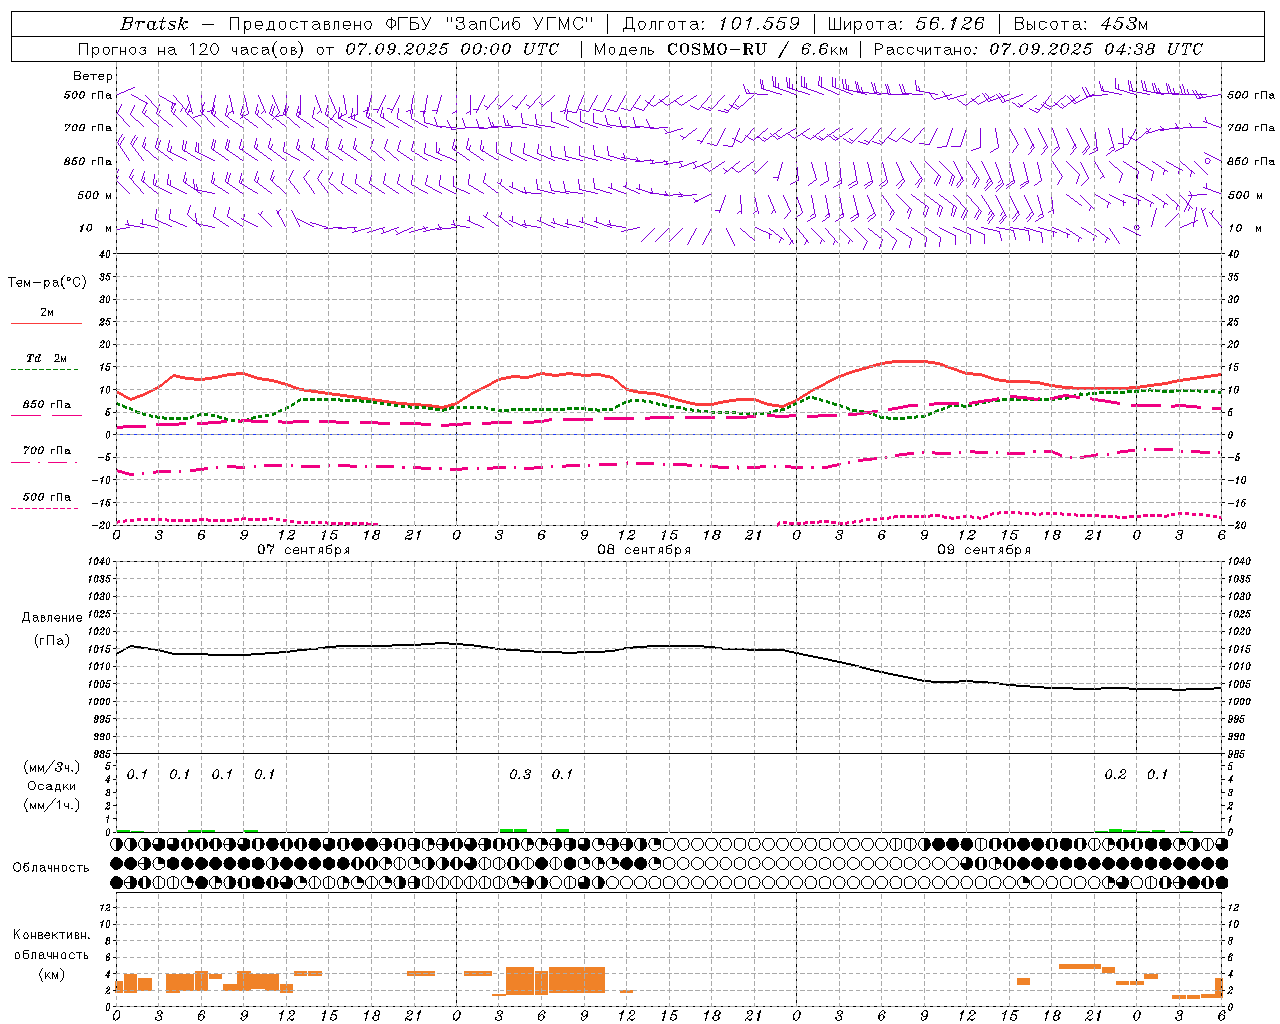The height and width of the screenshot is (1024, 1280).
Task: Select the Модель COSMO-RU / 6.6км label
Action: [x=720, y=49]
